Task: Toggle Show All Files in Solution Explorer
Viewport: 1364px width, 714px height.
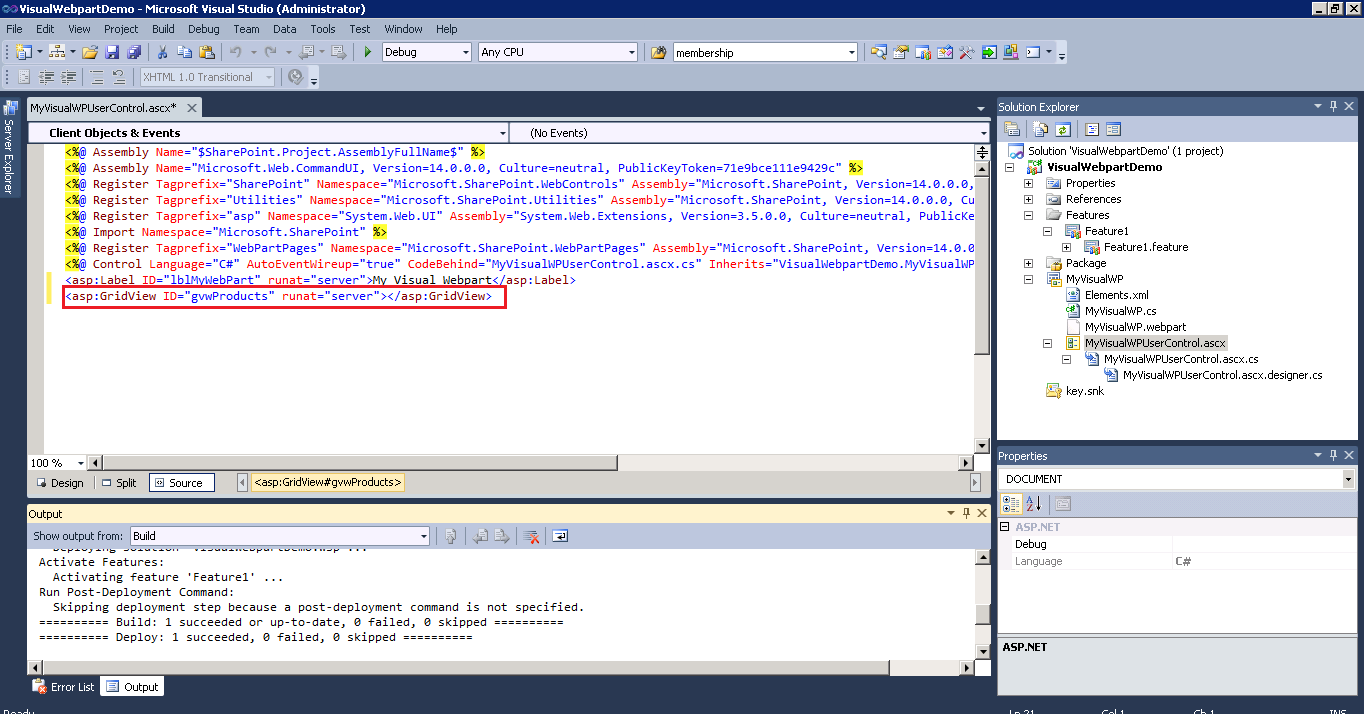Action: coord(1040,128)
